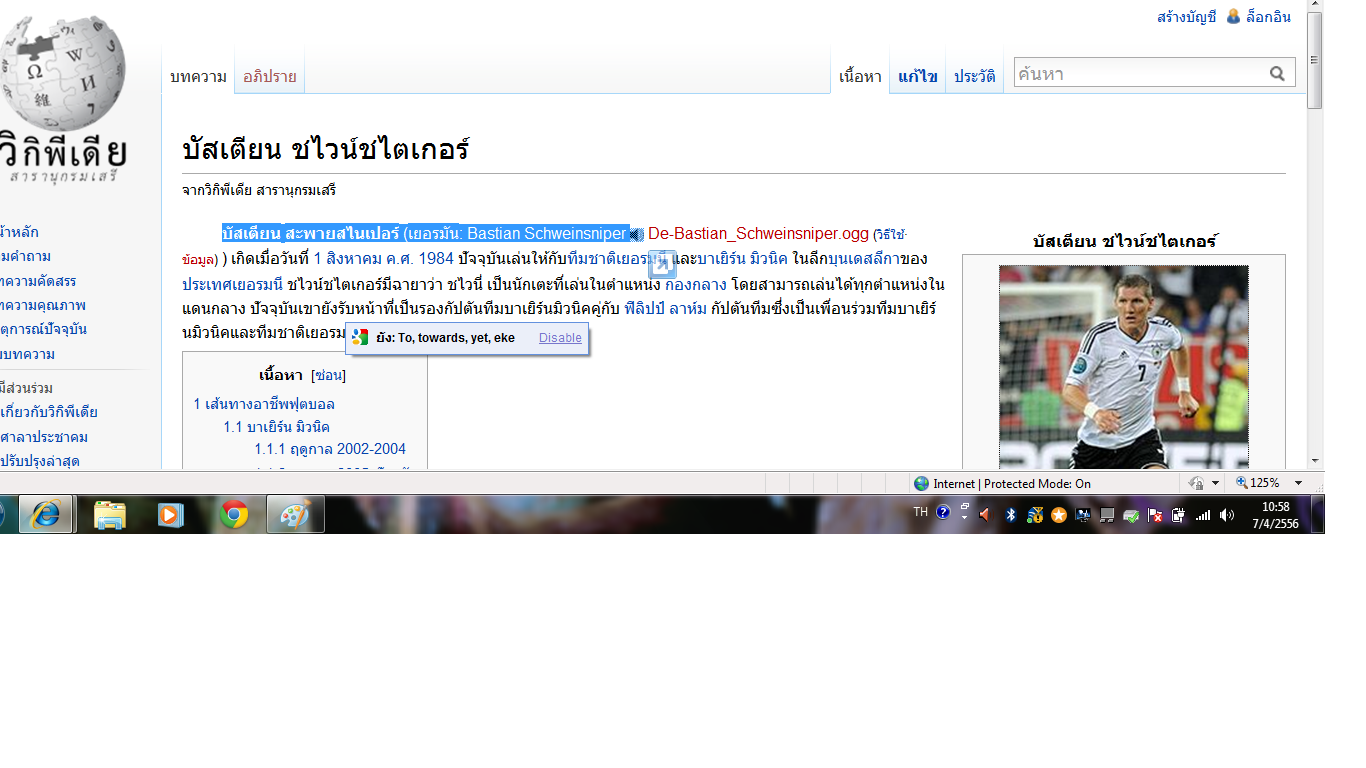Open the บาเยิร์น มิวนิค article link
Screen dimensions: 1366x768
pyautogui.click(x=742, y=259)
